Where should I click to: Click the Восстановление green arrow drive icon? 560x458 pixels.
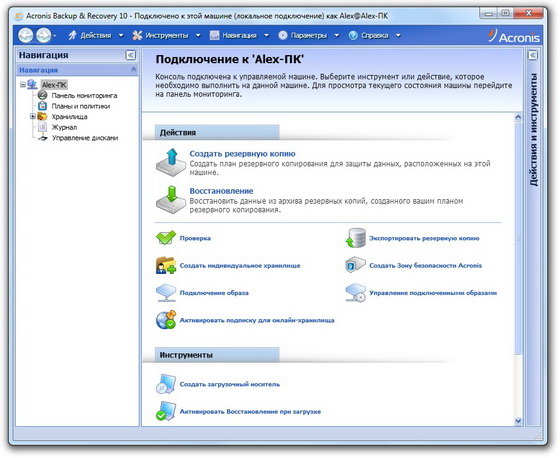coord(171,200)
